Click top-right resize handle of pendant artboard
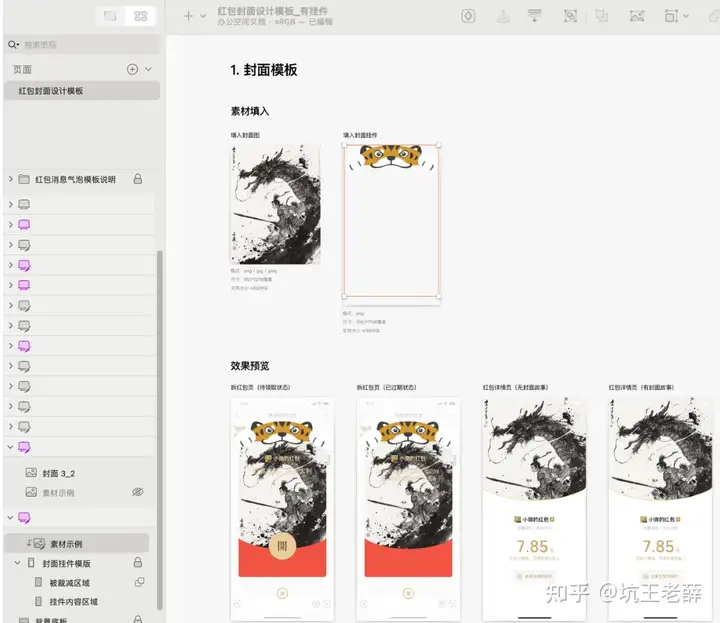 (x=439, y=145)
